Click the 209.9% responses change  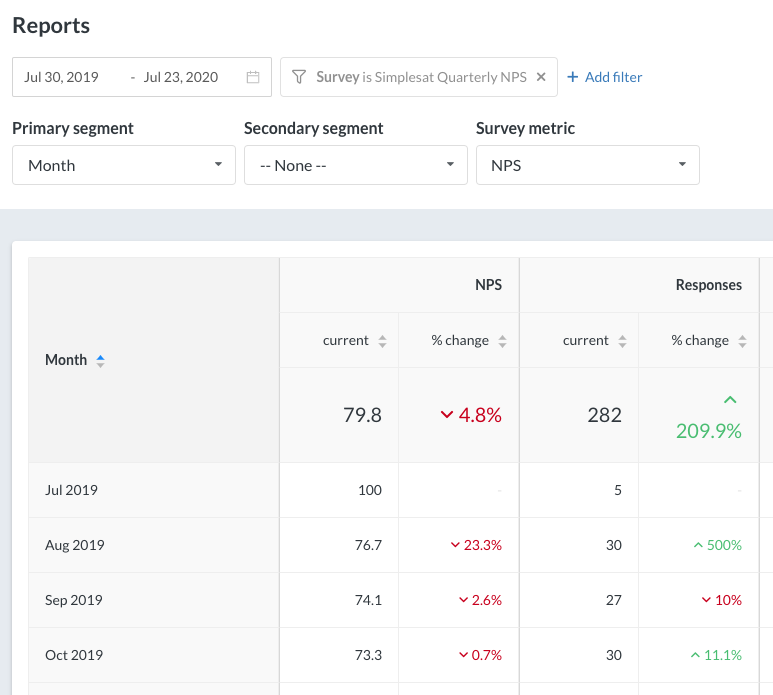[x=708, y=431]
